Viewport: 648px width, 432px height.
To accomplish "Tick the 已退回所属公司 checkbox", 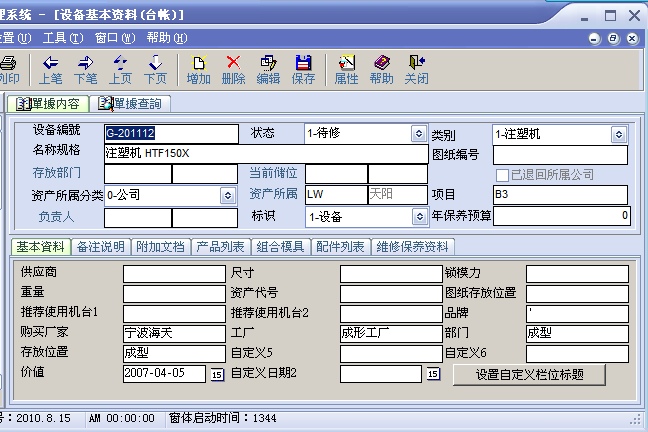I will coord(503,175).
